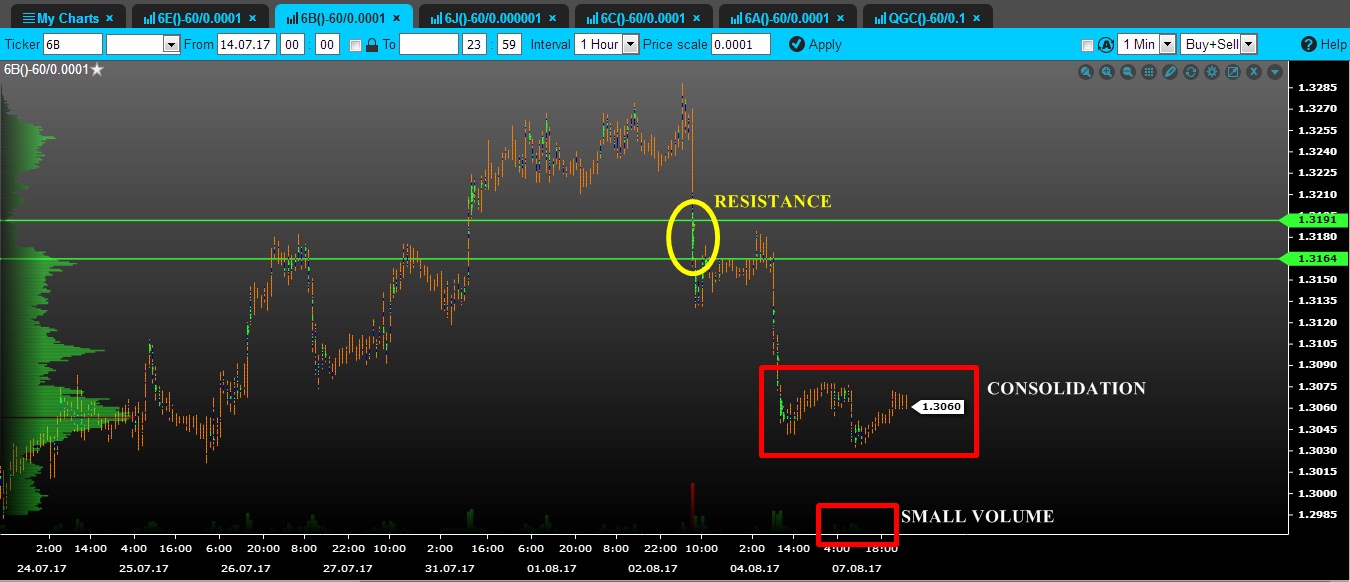Screen dimensions: 1350x582
Task: Open the contract dropdown next to the Ticker field
Action: pyautogui.click(x=171, y=44)
